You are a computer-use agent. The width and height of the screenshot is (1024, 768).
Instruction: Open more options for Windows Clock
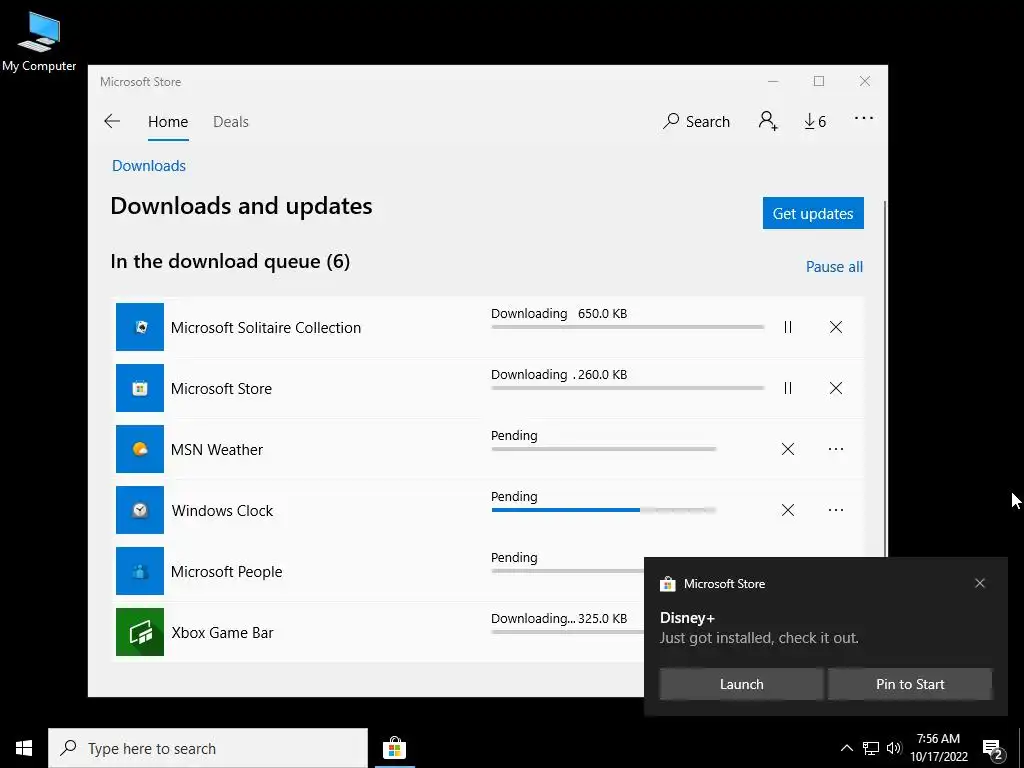[x=836, y=510]
